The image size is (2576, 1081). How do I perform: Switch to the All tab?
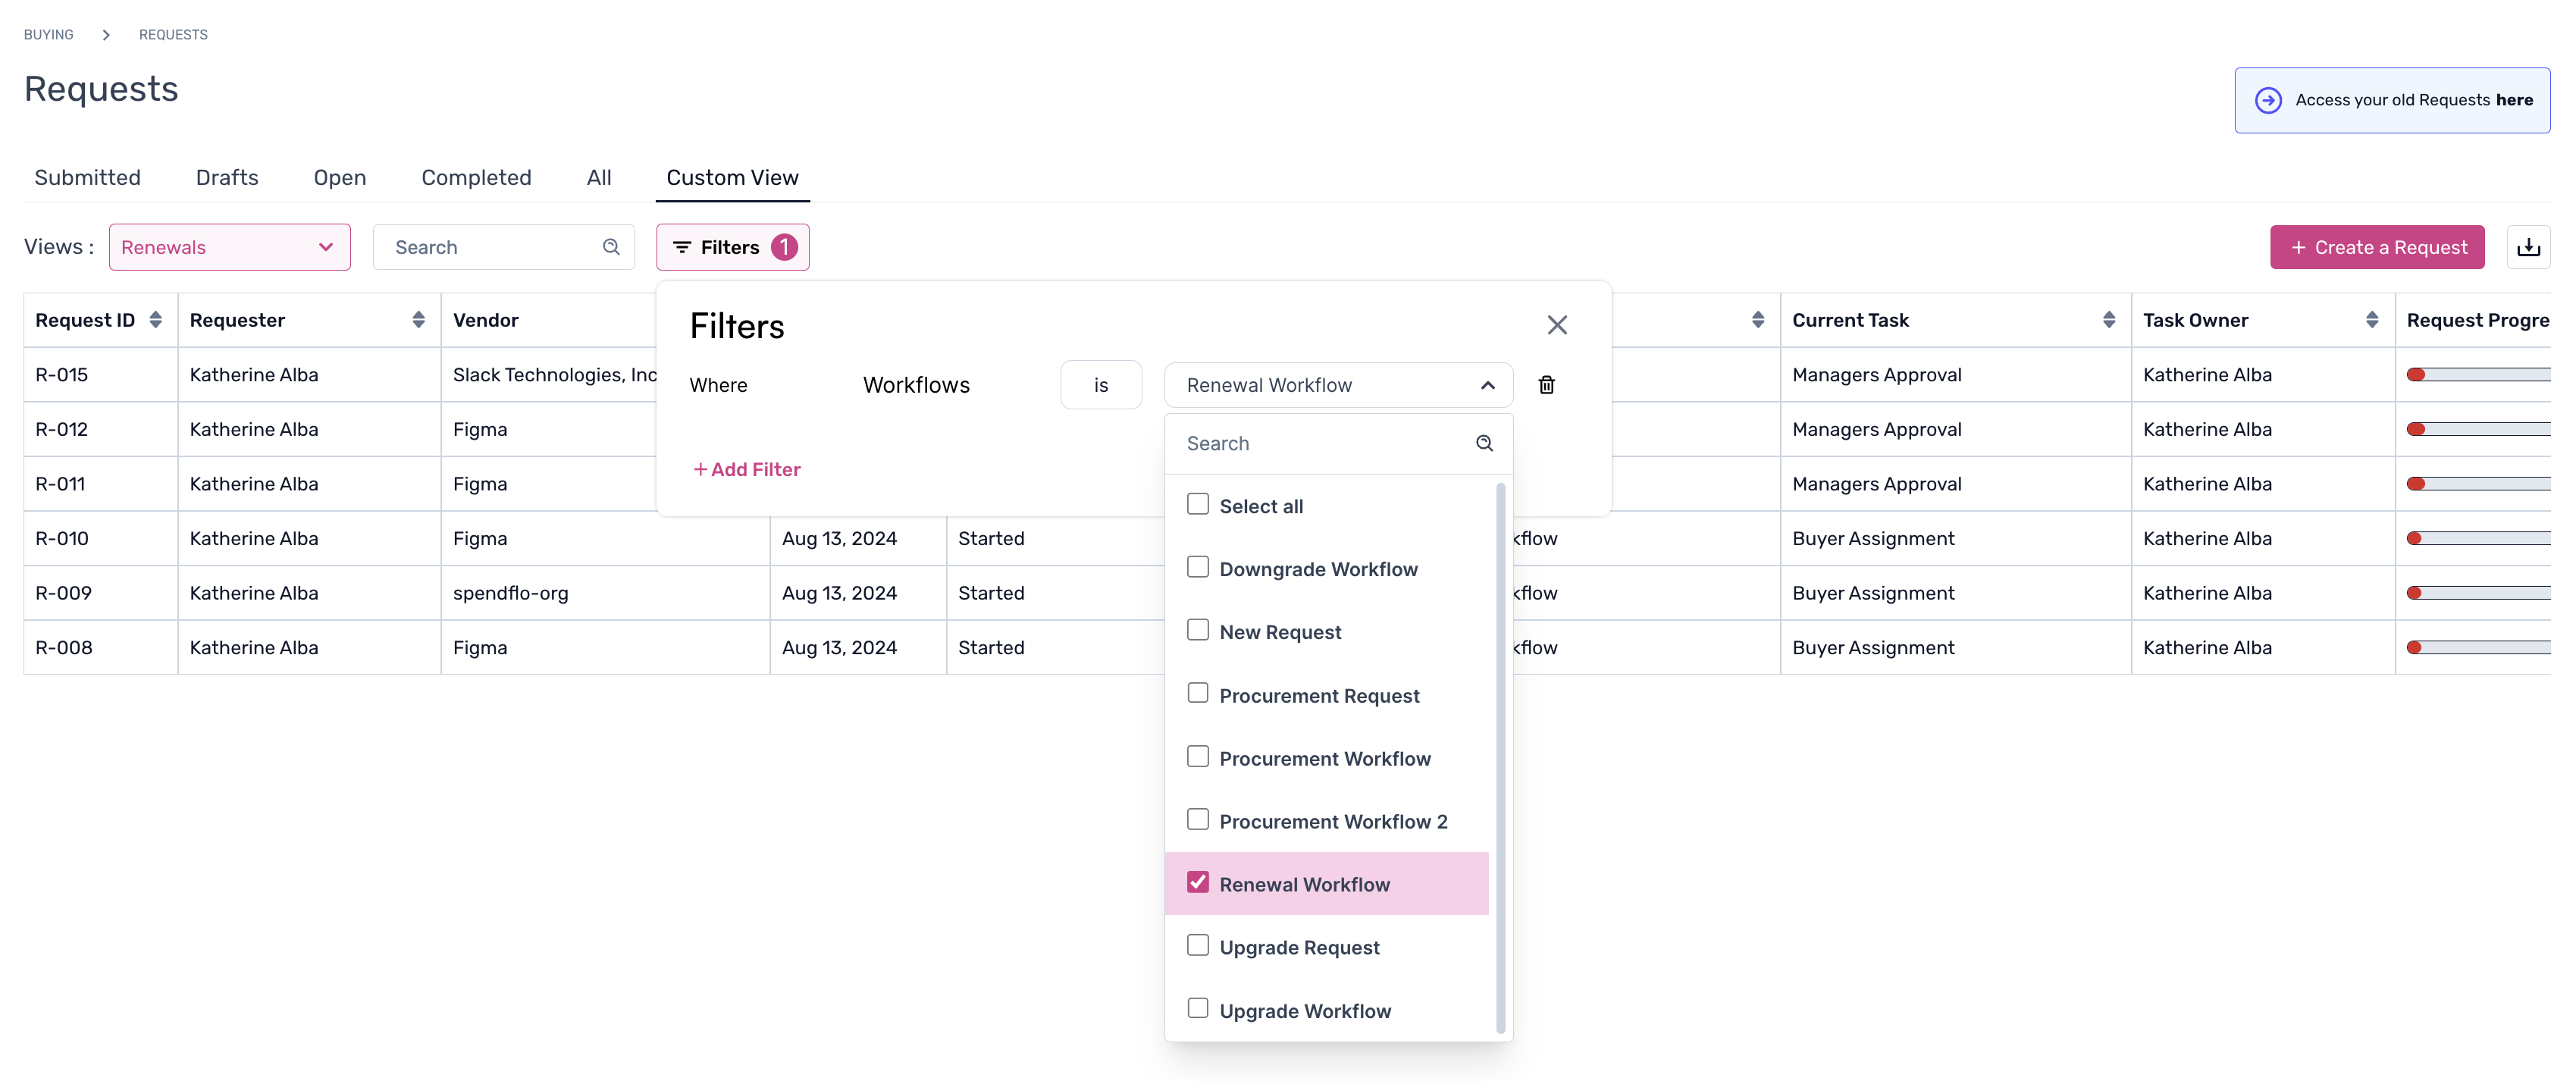(599, 178)
